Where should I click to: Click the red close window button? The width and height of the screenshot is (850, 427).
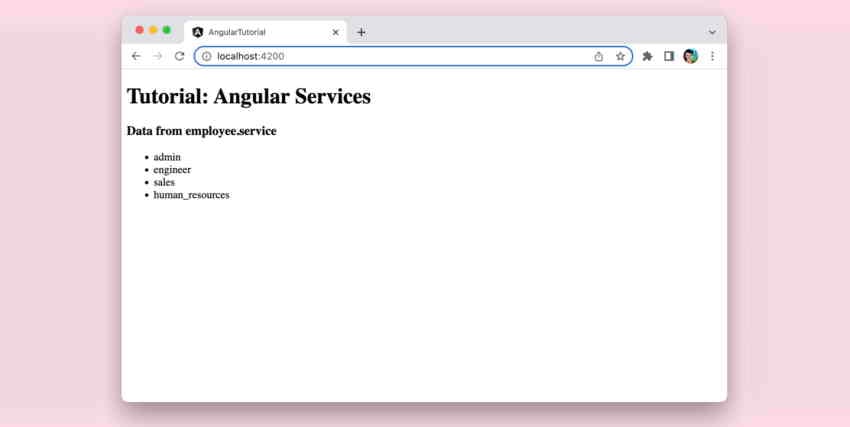pos(139,30)
